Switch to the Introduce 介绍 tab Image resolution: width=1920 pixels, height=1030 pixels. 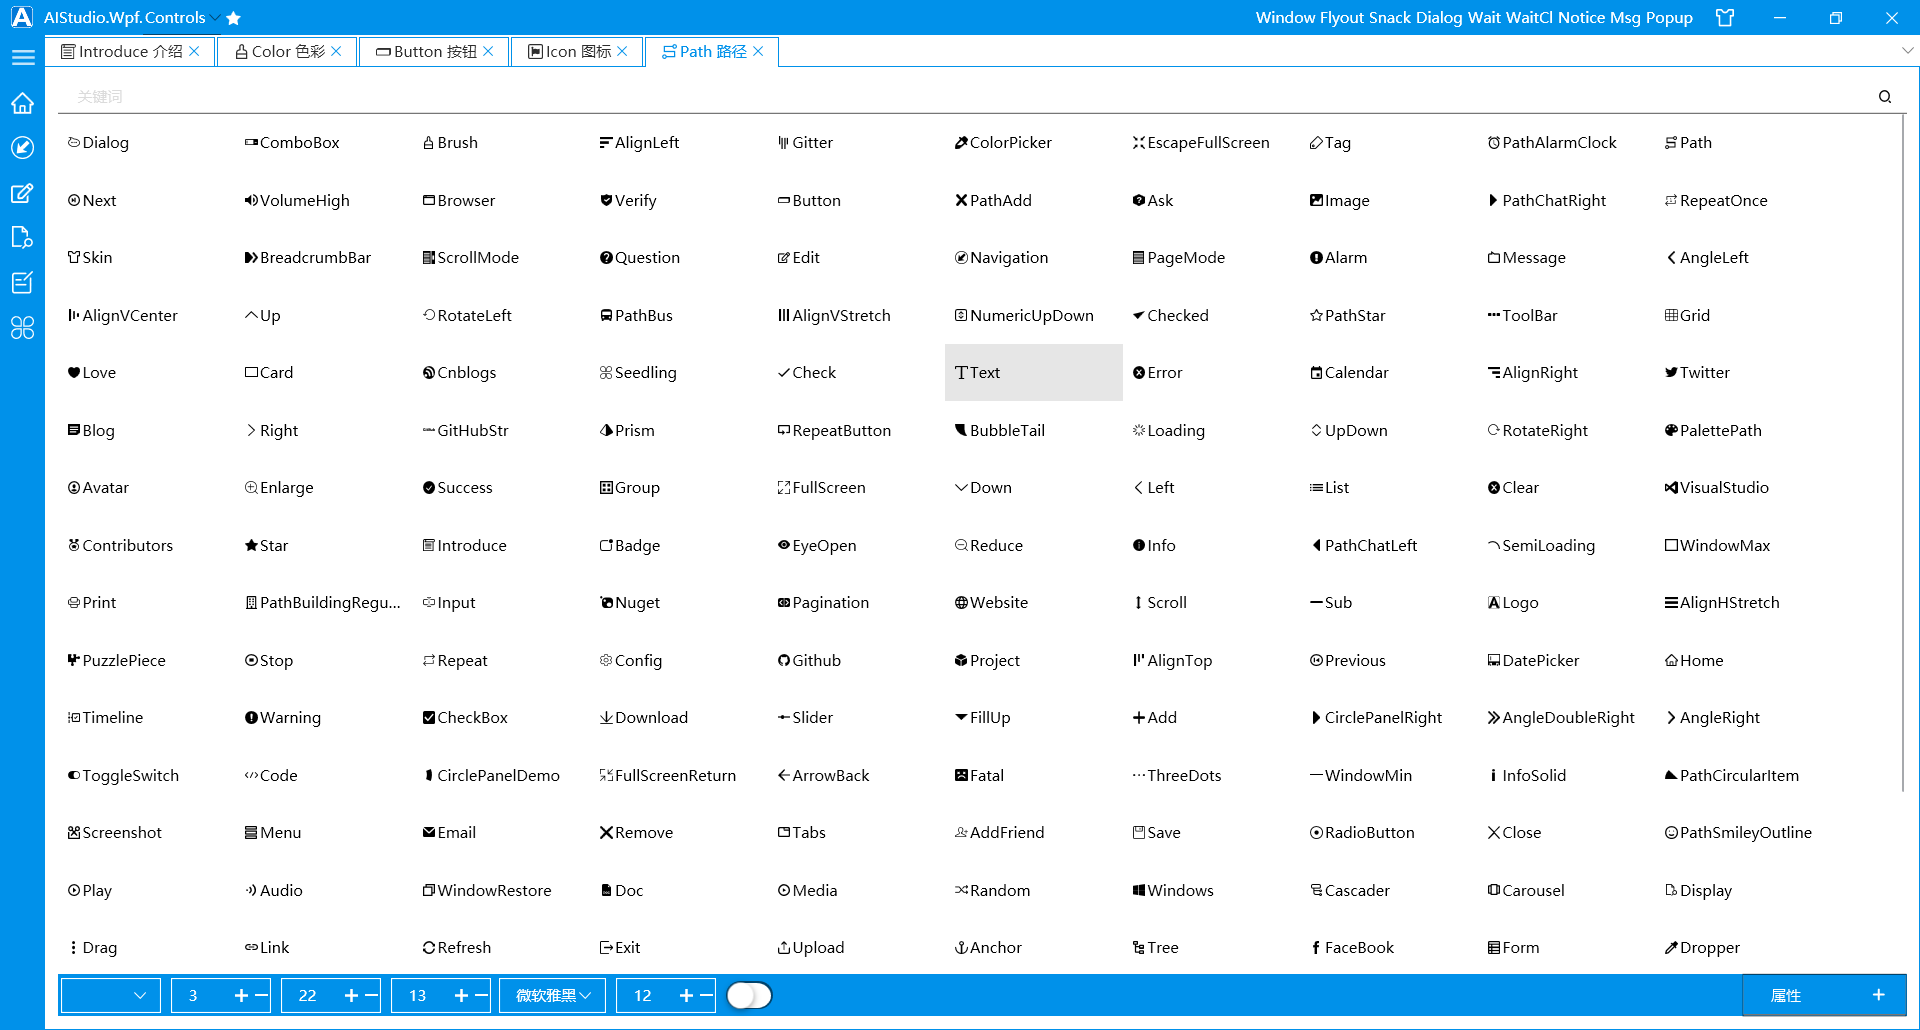[x=130, y=52]
